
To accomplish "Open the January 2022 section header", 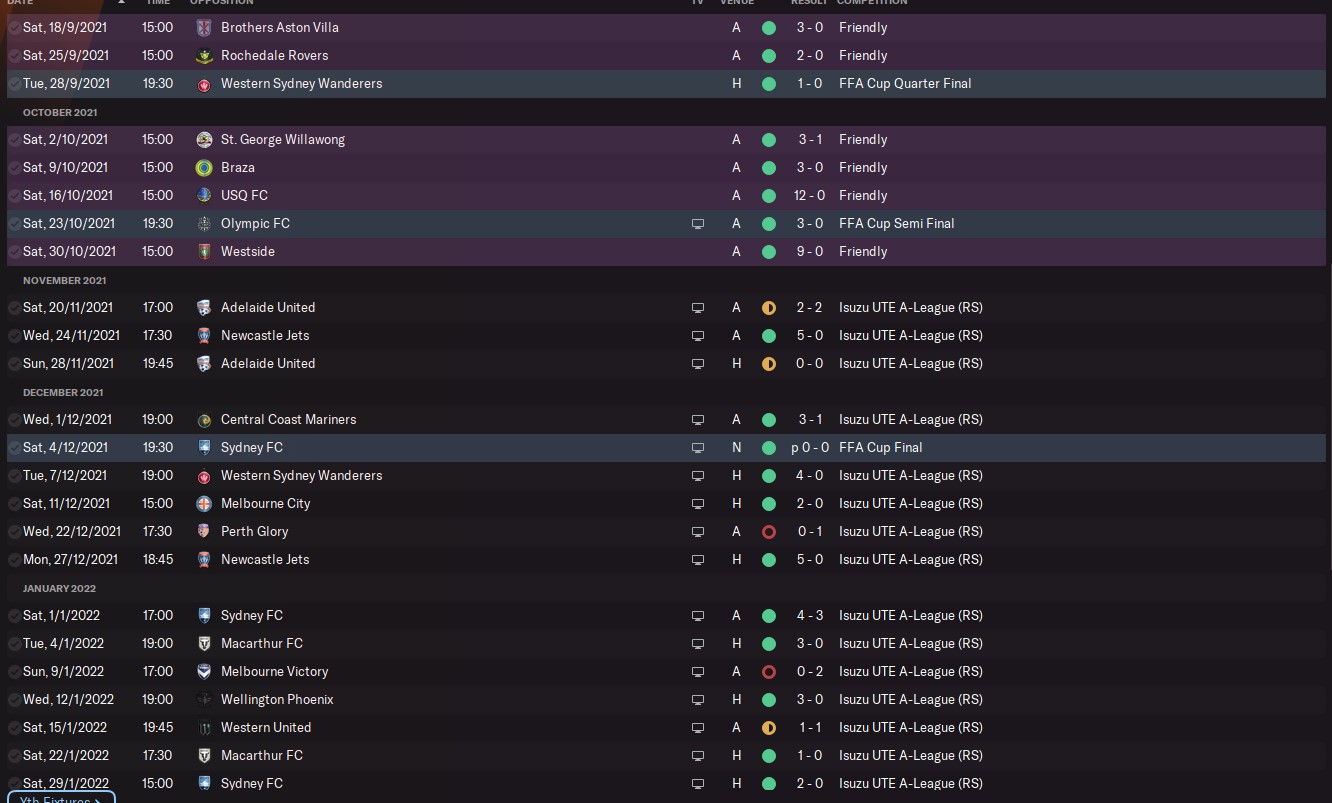I will coord(59,588).
